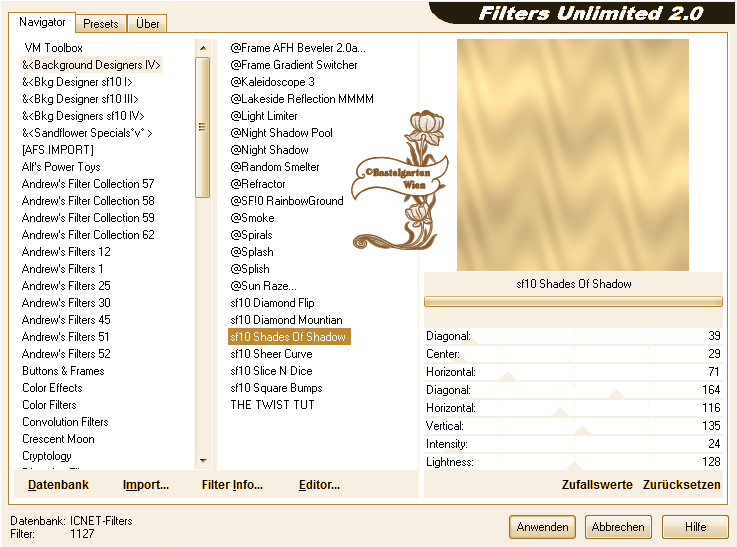Select @Sun Raze... filter

264,286
